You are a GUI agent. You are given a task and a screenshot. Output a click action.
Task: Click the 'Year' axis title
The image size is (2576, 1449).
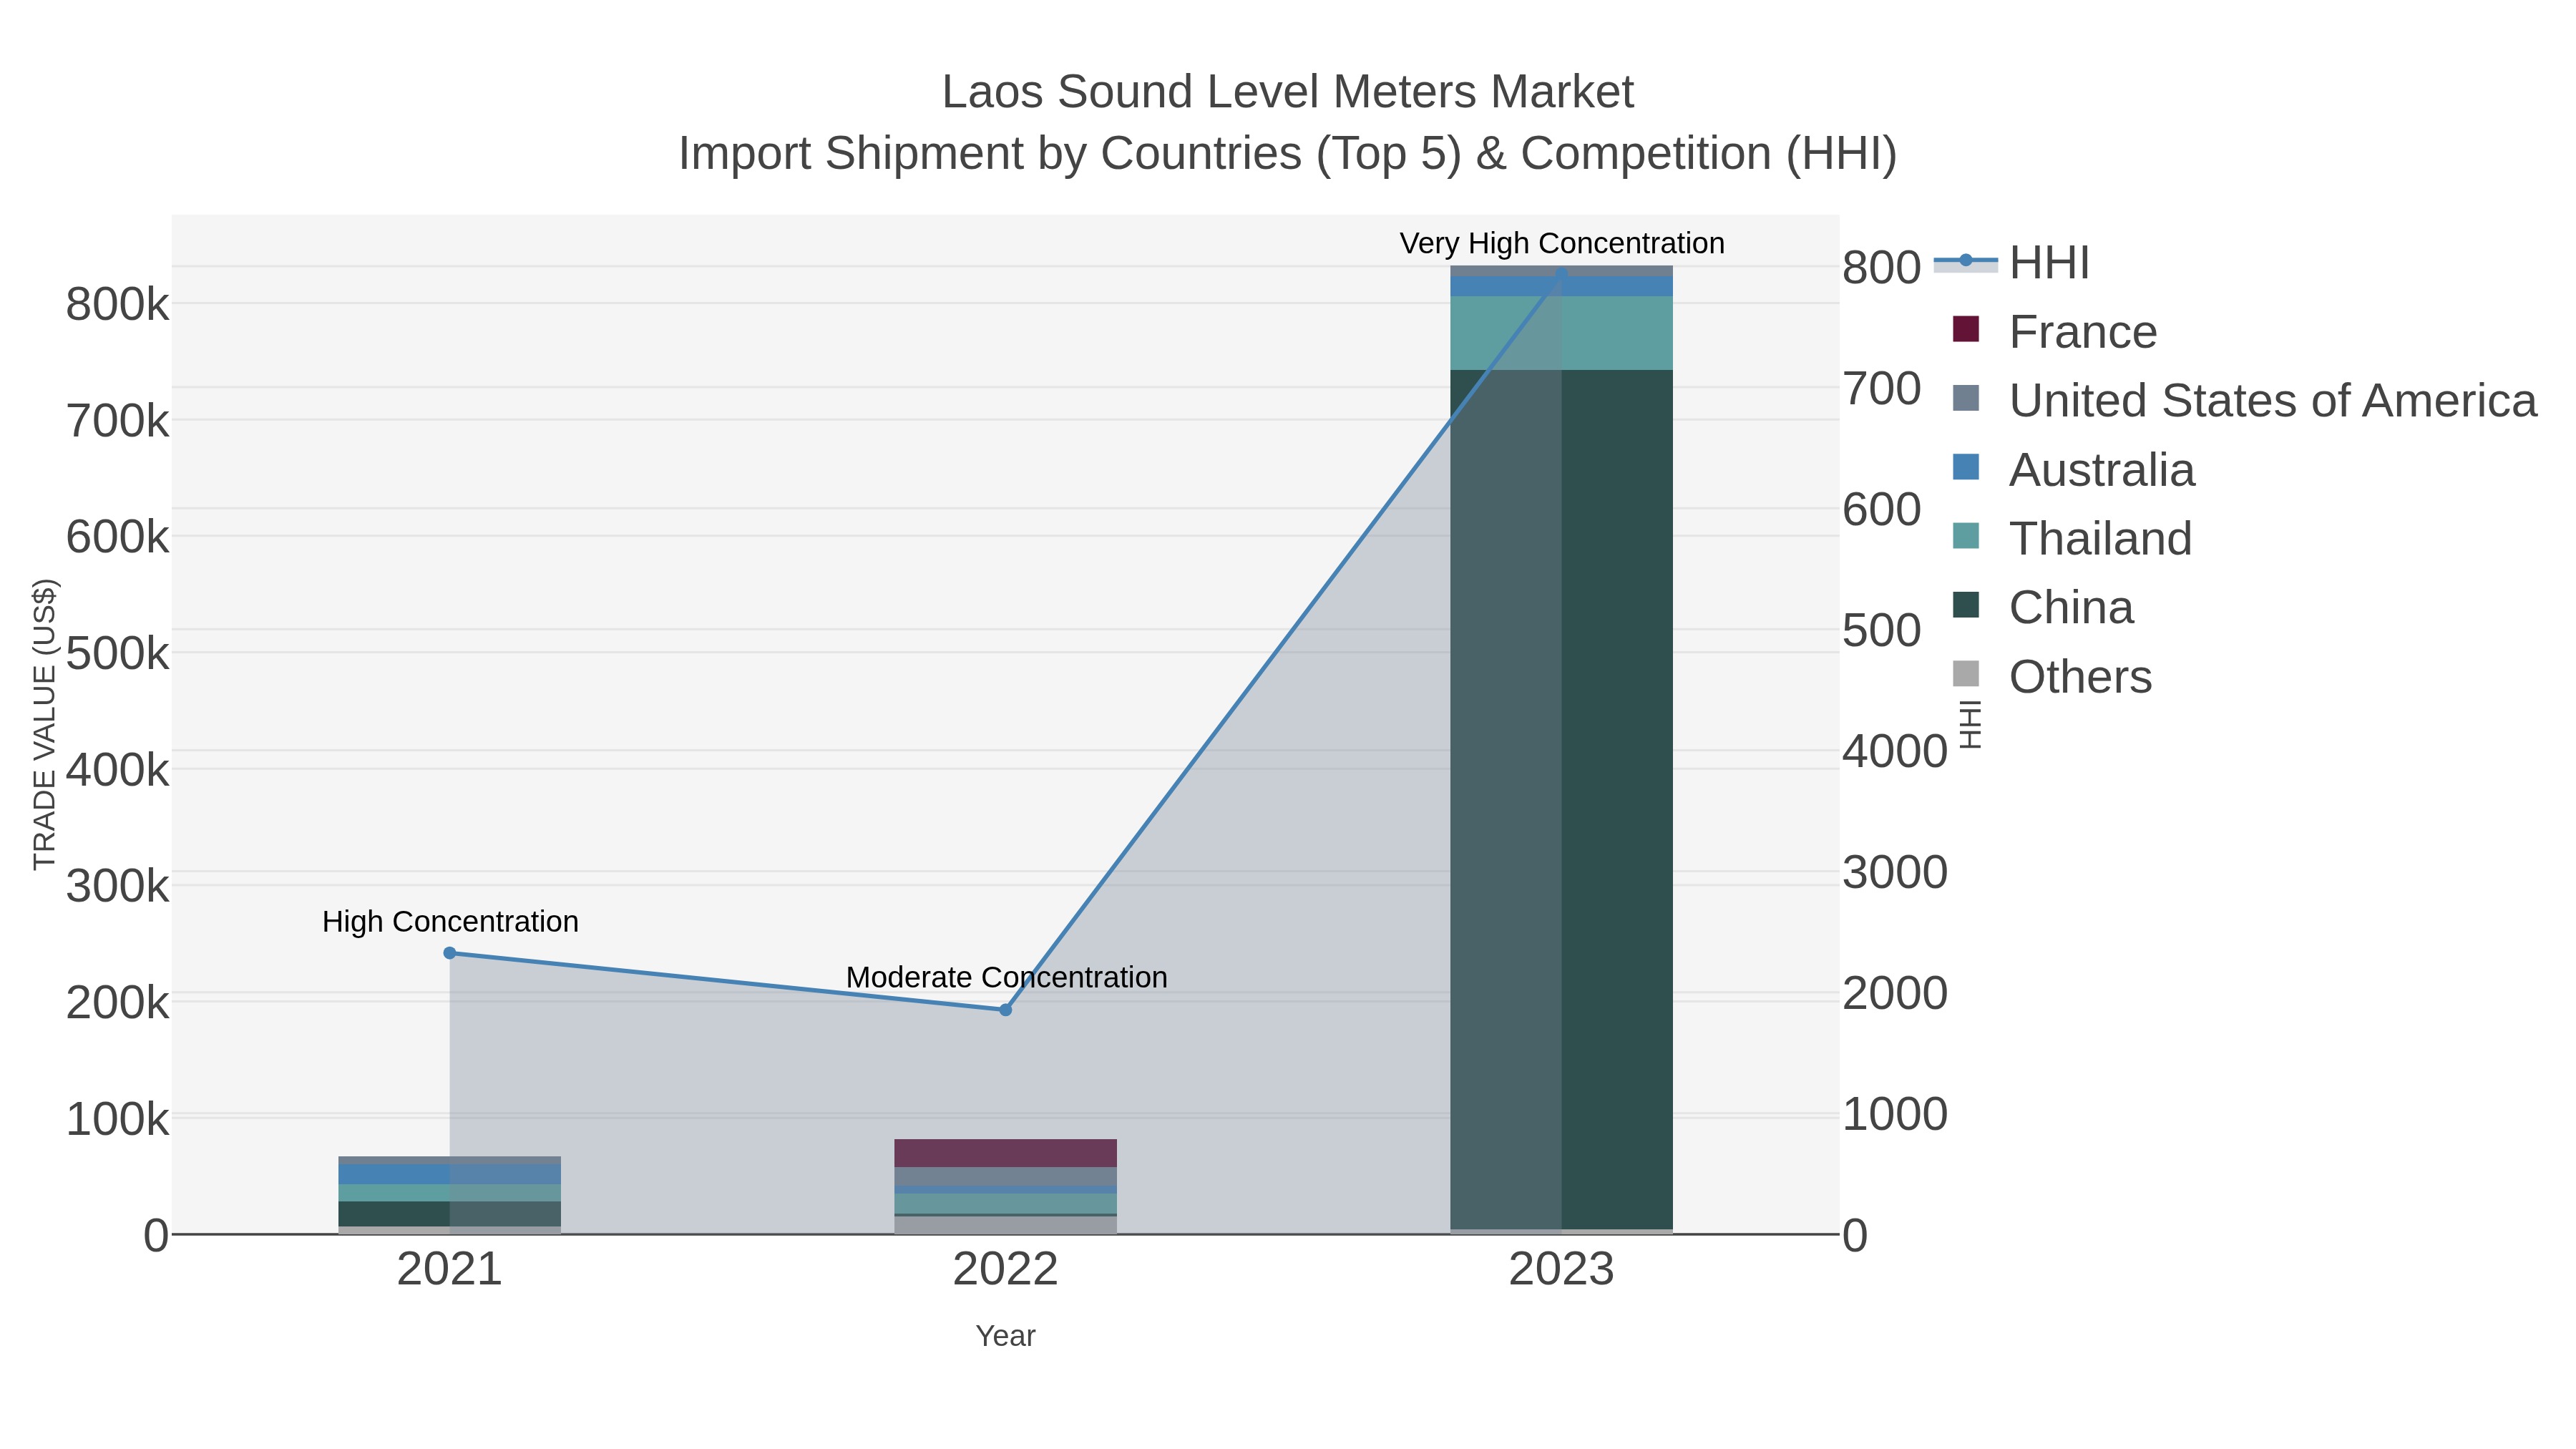point(1006,1336)
